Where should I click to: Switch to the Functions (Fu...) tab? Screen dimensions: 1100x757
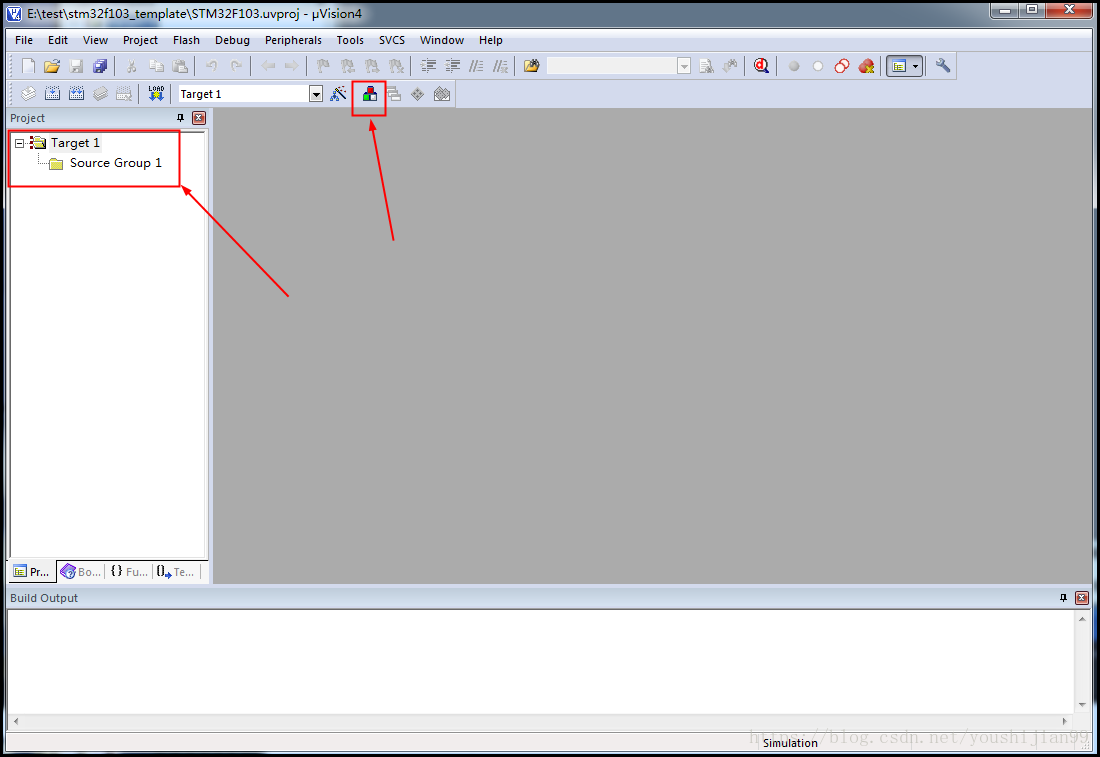click(129, 572)
